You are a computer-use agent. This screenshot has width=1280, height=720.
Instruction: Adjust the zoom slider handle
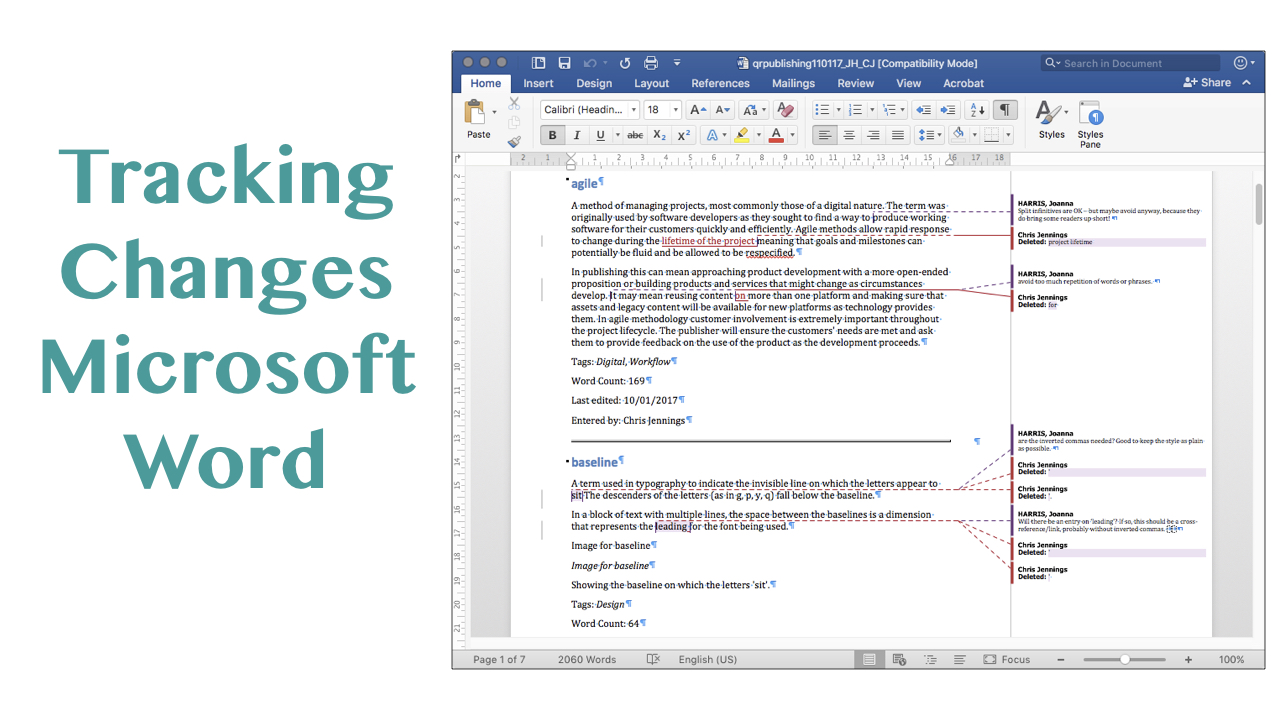point(1125,659)
